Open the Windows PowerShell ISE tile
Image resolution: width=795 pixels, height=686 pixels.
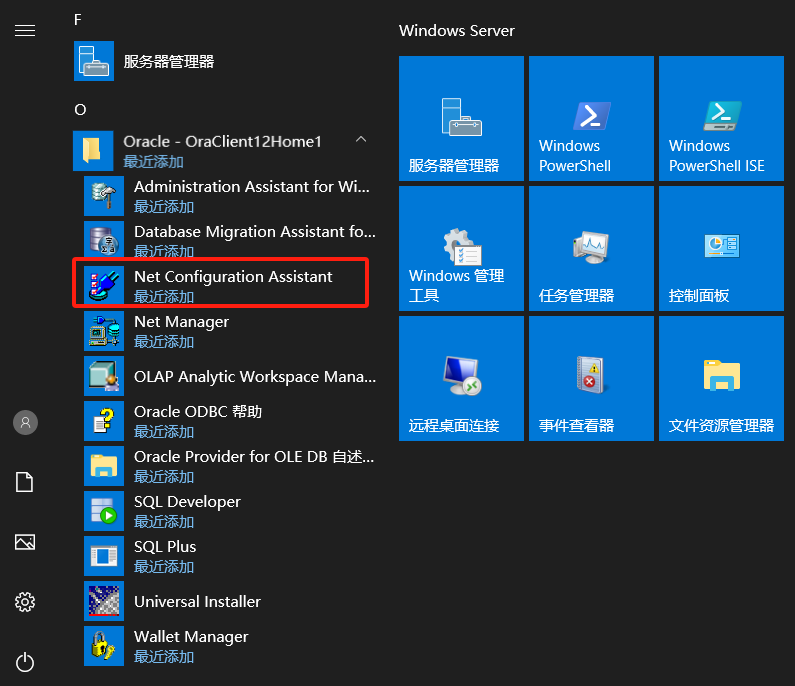(721, 118)
